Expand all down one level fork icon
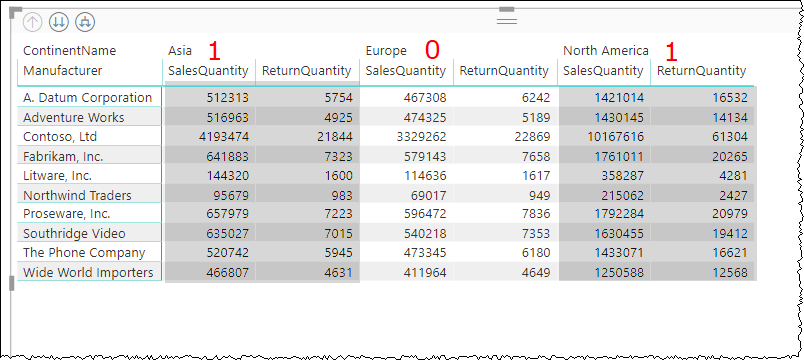Image resolution: width=804 pixels, height=362 pixels. click(85, 22)
